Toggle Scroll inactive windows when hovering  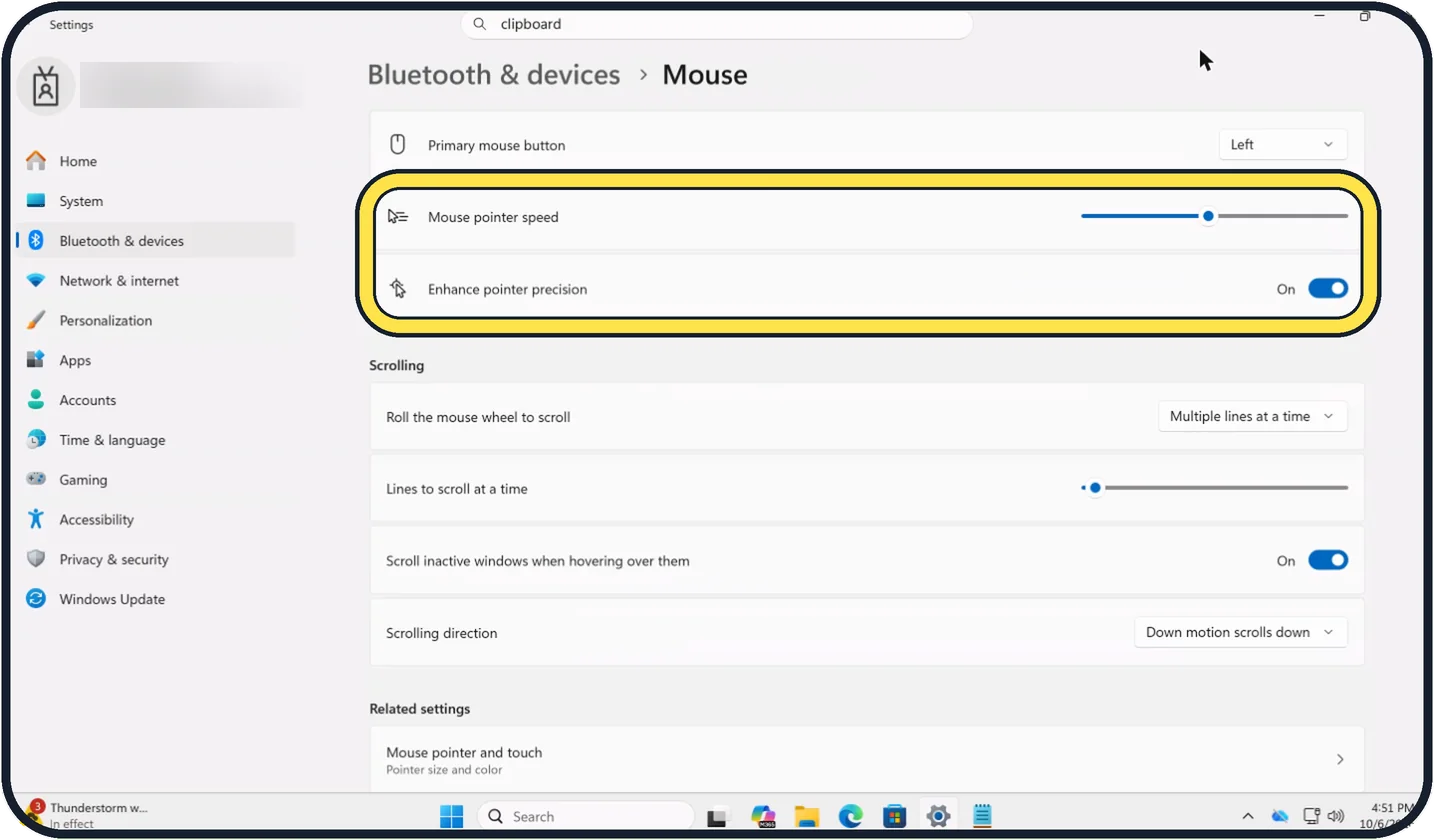[1328, 561]
